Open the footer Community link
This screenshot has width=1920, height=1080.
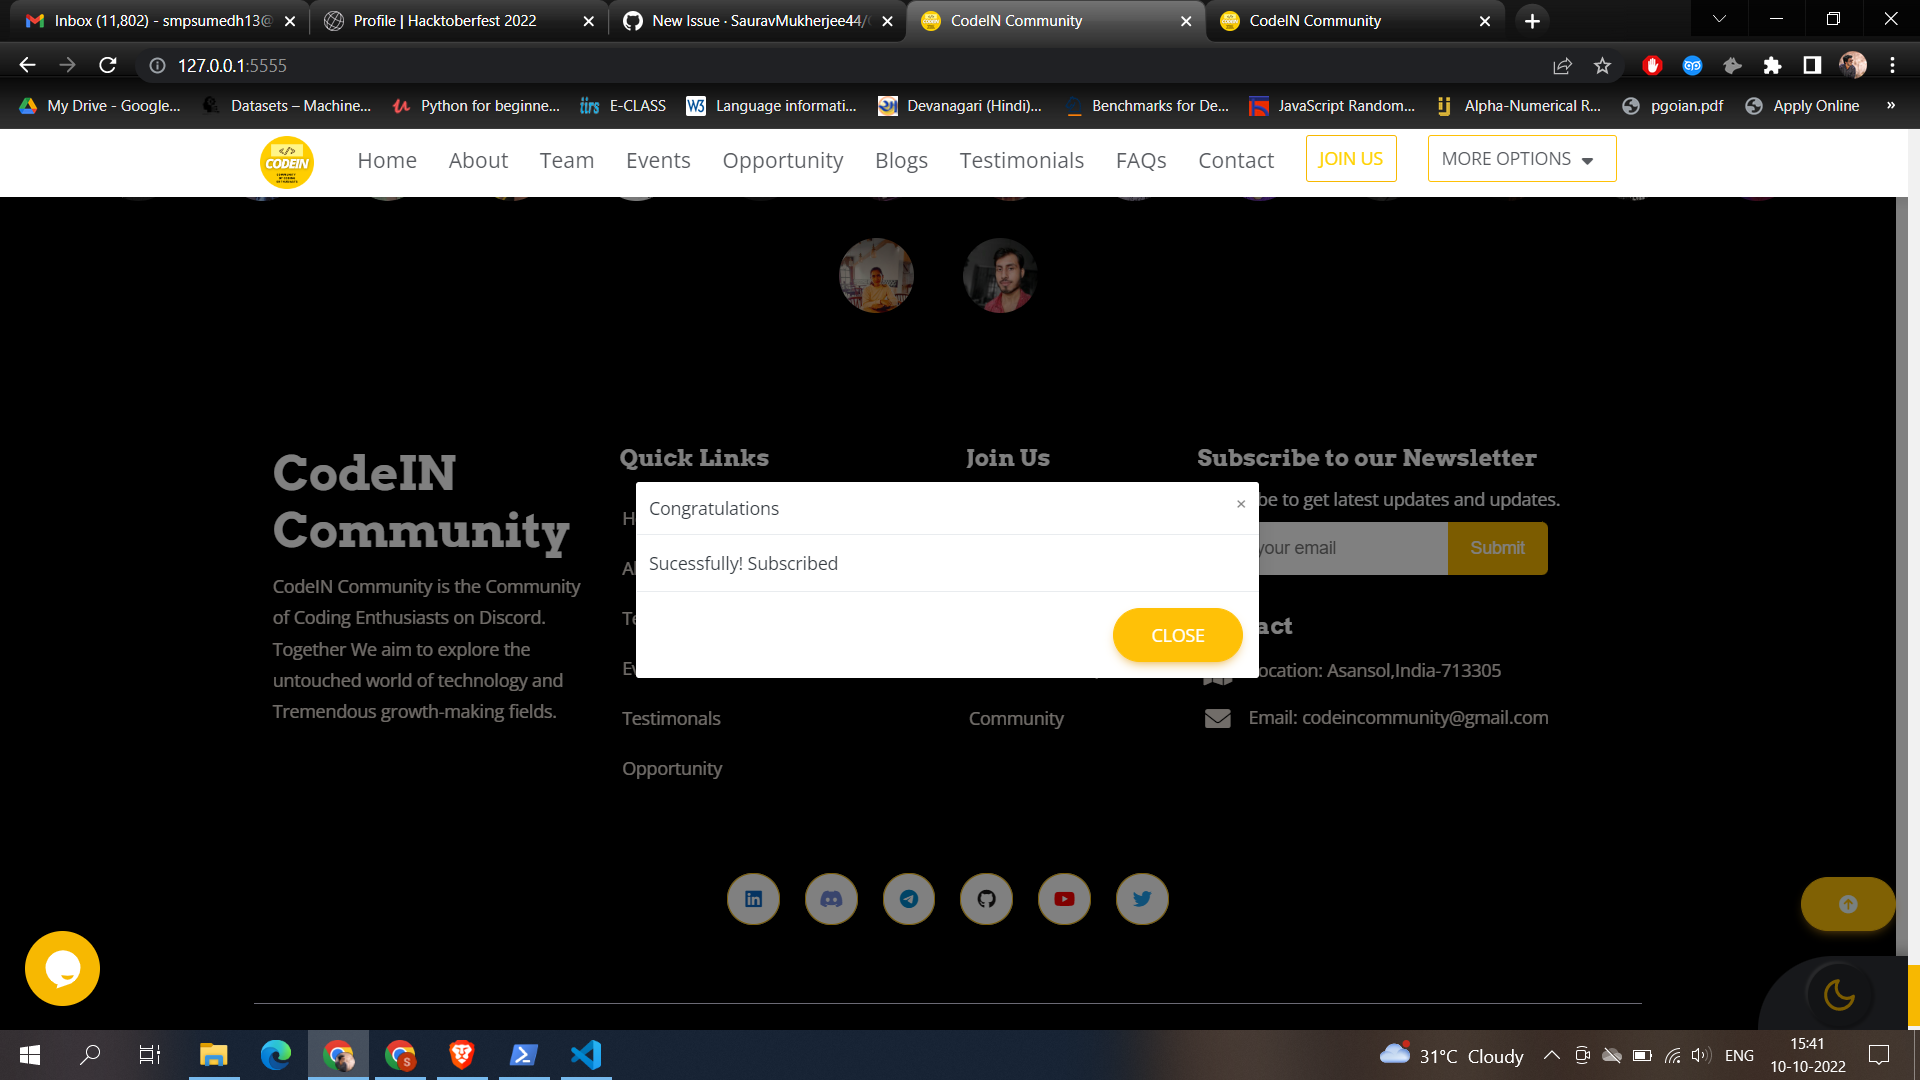1016,718
